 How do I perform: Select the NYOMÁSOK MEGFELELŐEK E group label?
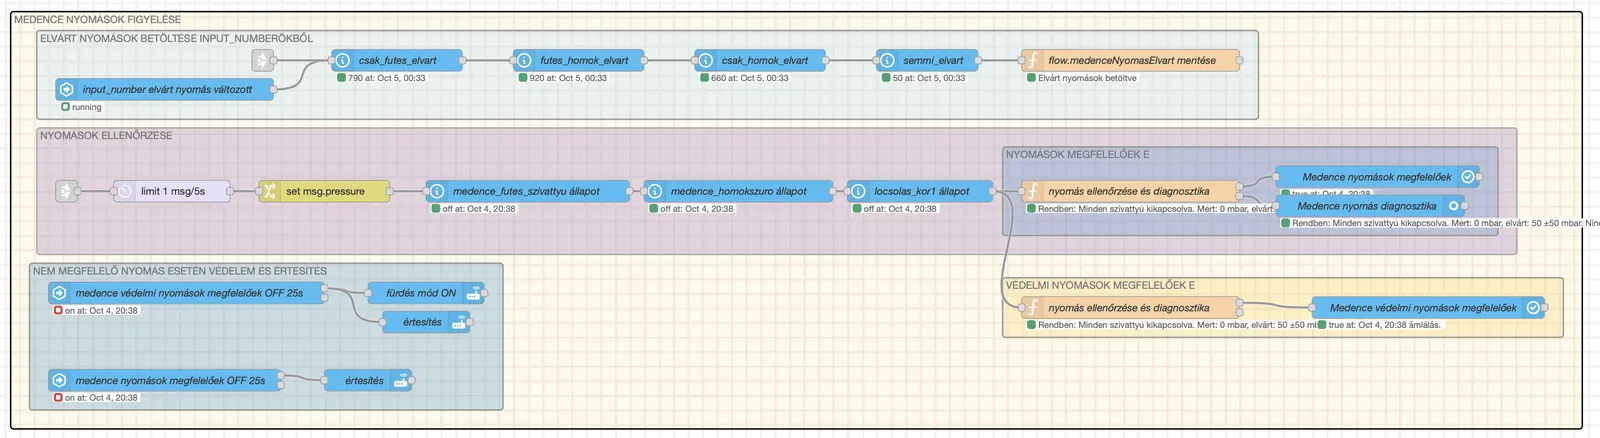1078,155
